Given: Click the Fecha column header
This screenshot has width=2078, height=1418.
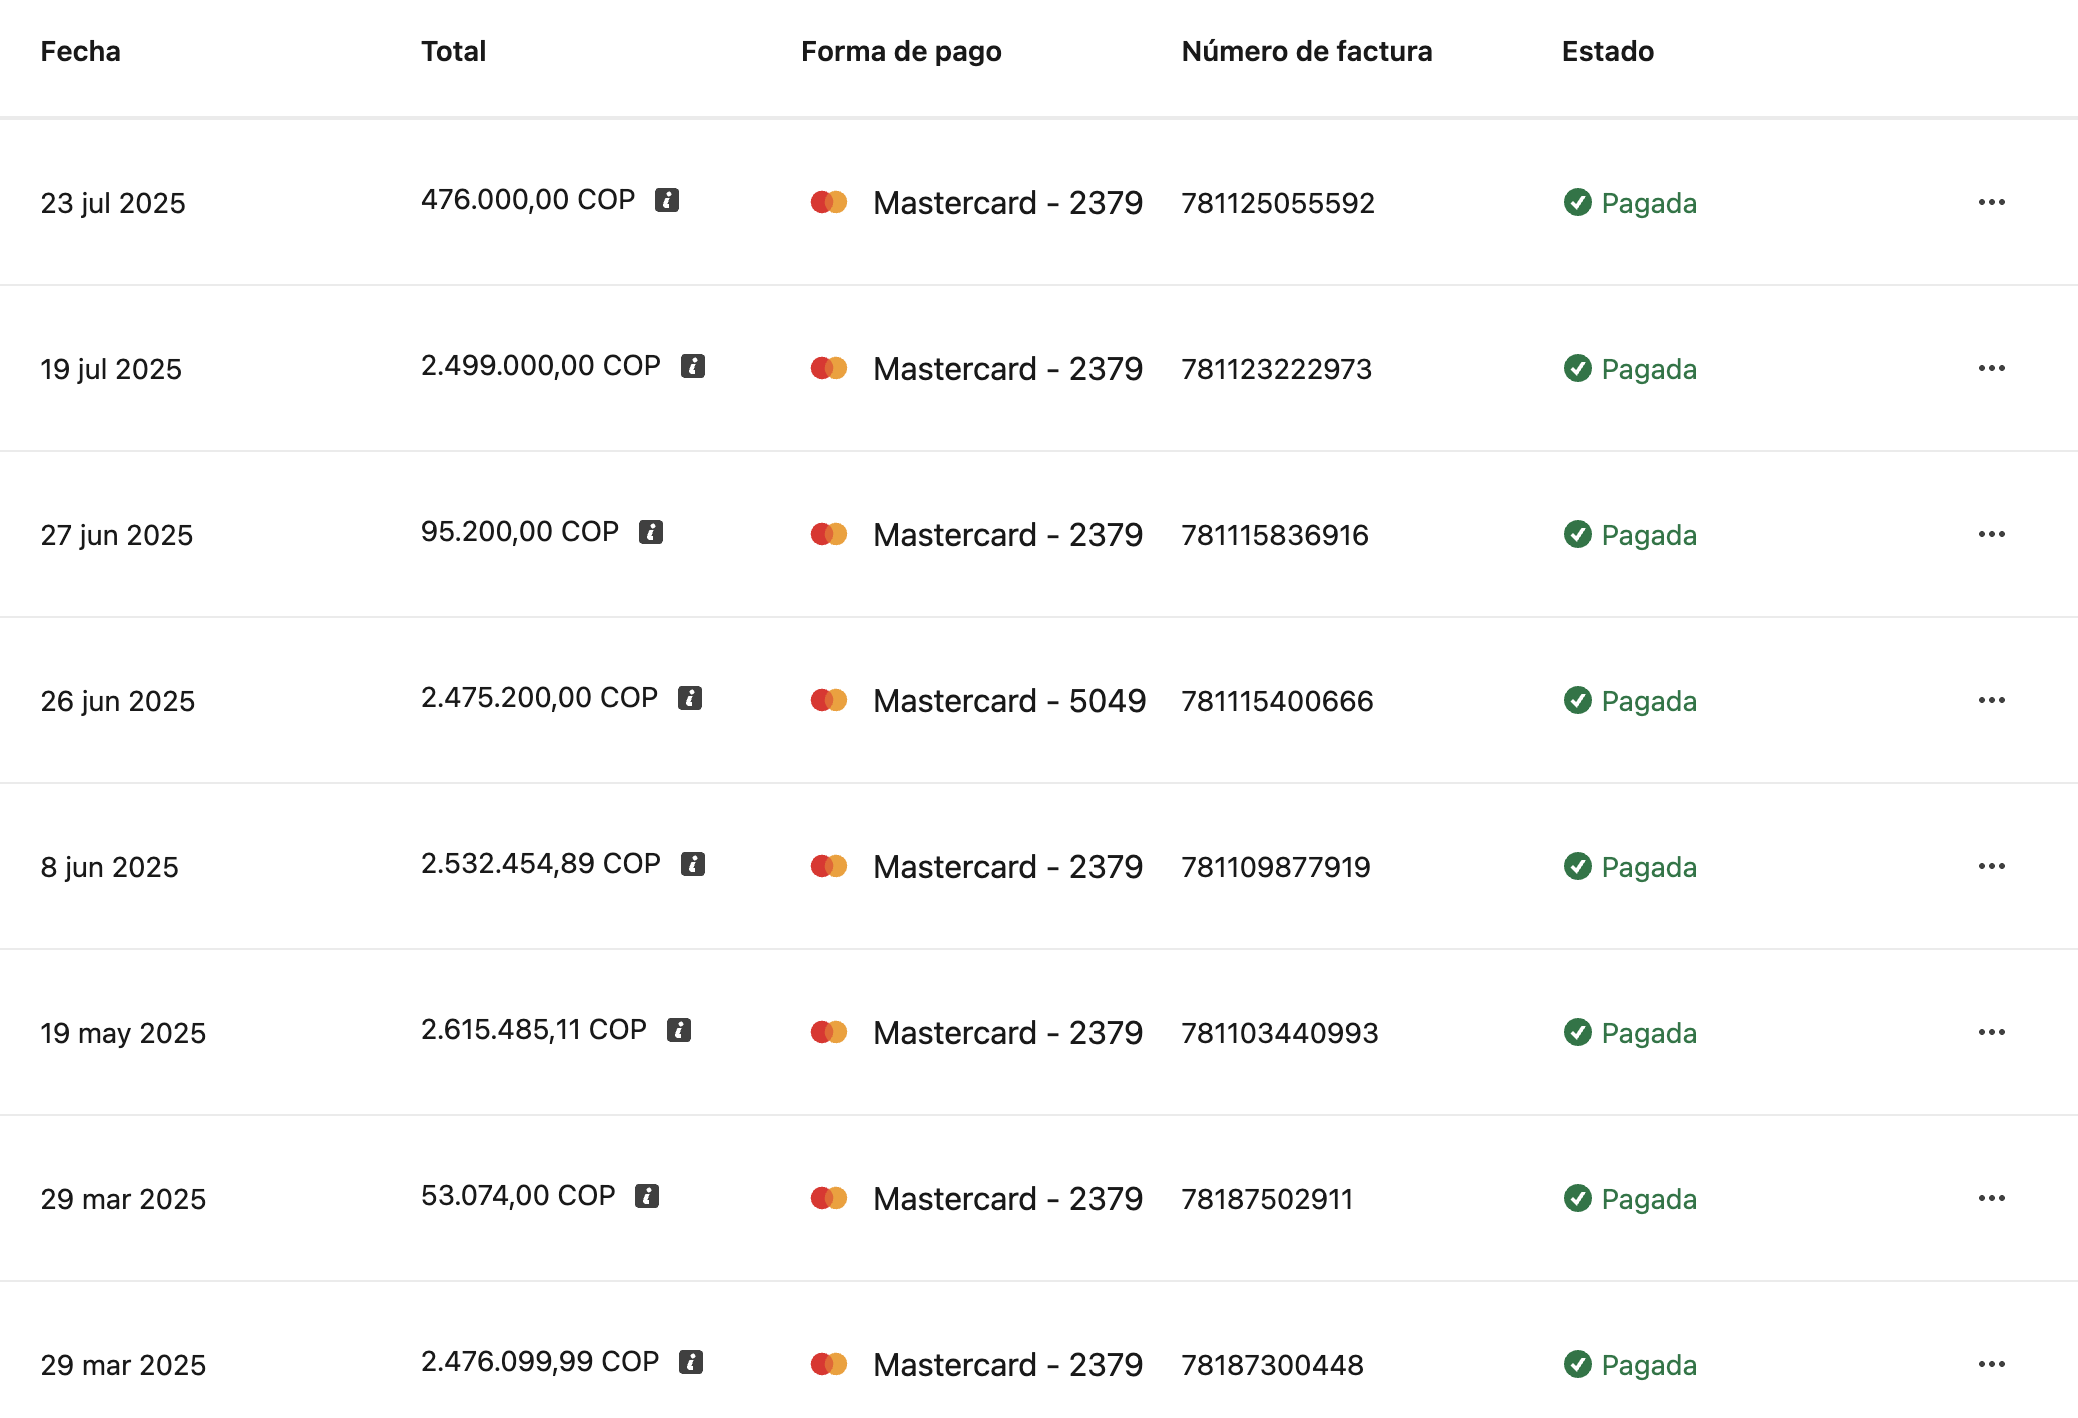Looking at the screenshot, I should [80, 51].
